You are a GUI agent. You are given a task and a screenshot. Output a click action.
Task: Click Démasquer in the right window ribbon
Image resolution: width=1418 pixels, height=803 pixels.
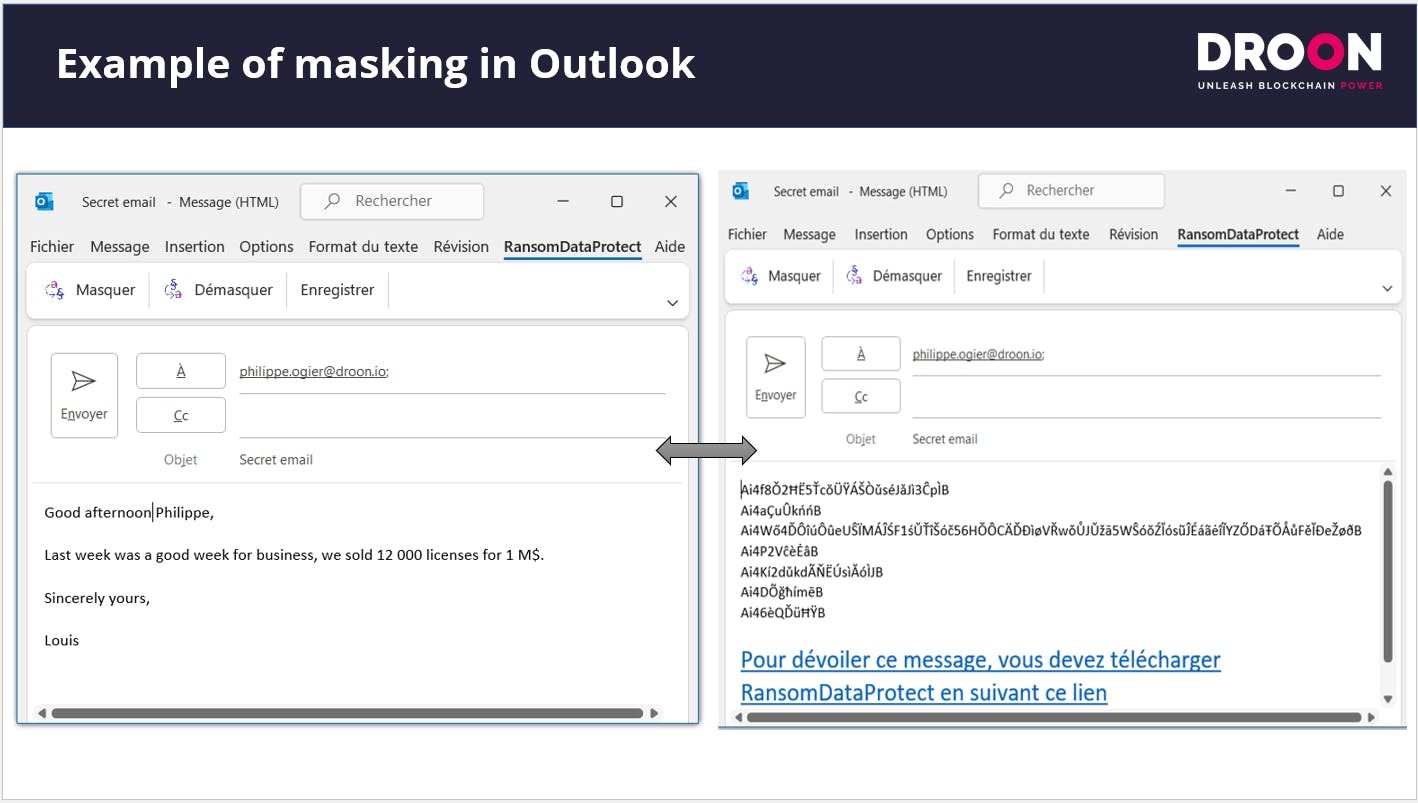[x=894, y=276]
